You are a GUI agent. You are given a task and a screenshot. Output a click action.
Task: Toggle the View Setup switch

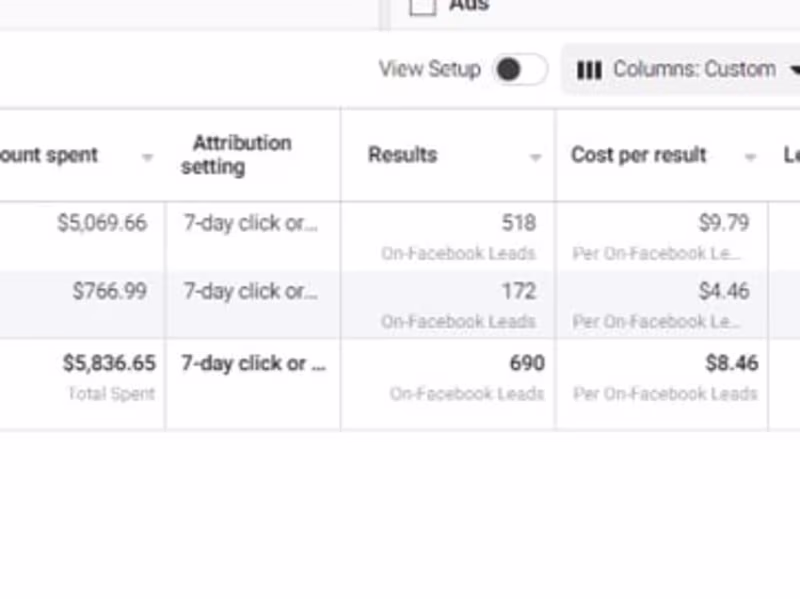click(x=520, y=70)
